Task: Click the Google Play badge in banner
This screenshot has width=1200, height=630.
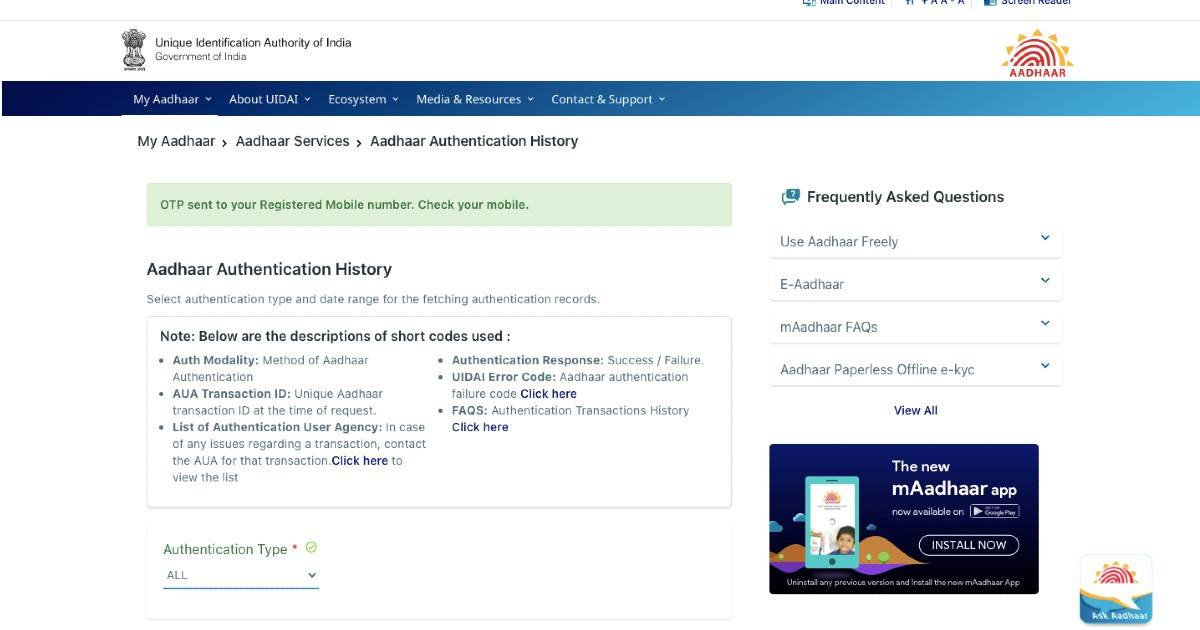Action: [994, 511]
